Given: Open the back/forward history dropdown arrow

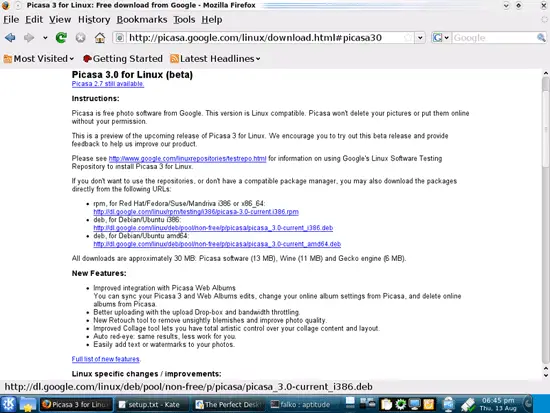Looking at the screenshot, I should [x=45, y=38].
